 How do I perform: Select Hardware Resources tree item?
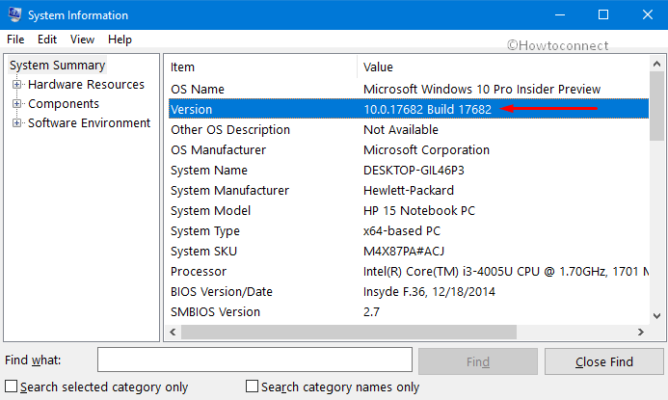(x=86, y=84)
